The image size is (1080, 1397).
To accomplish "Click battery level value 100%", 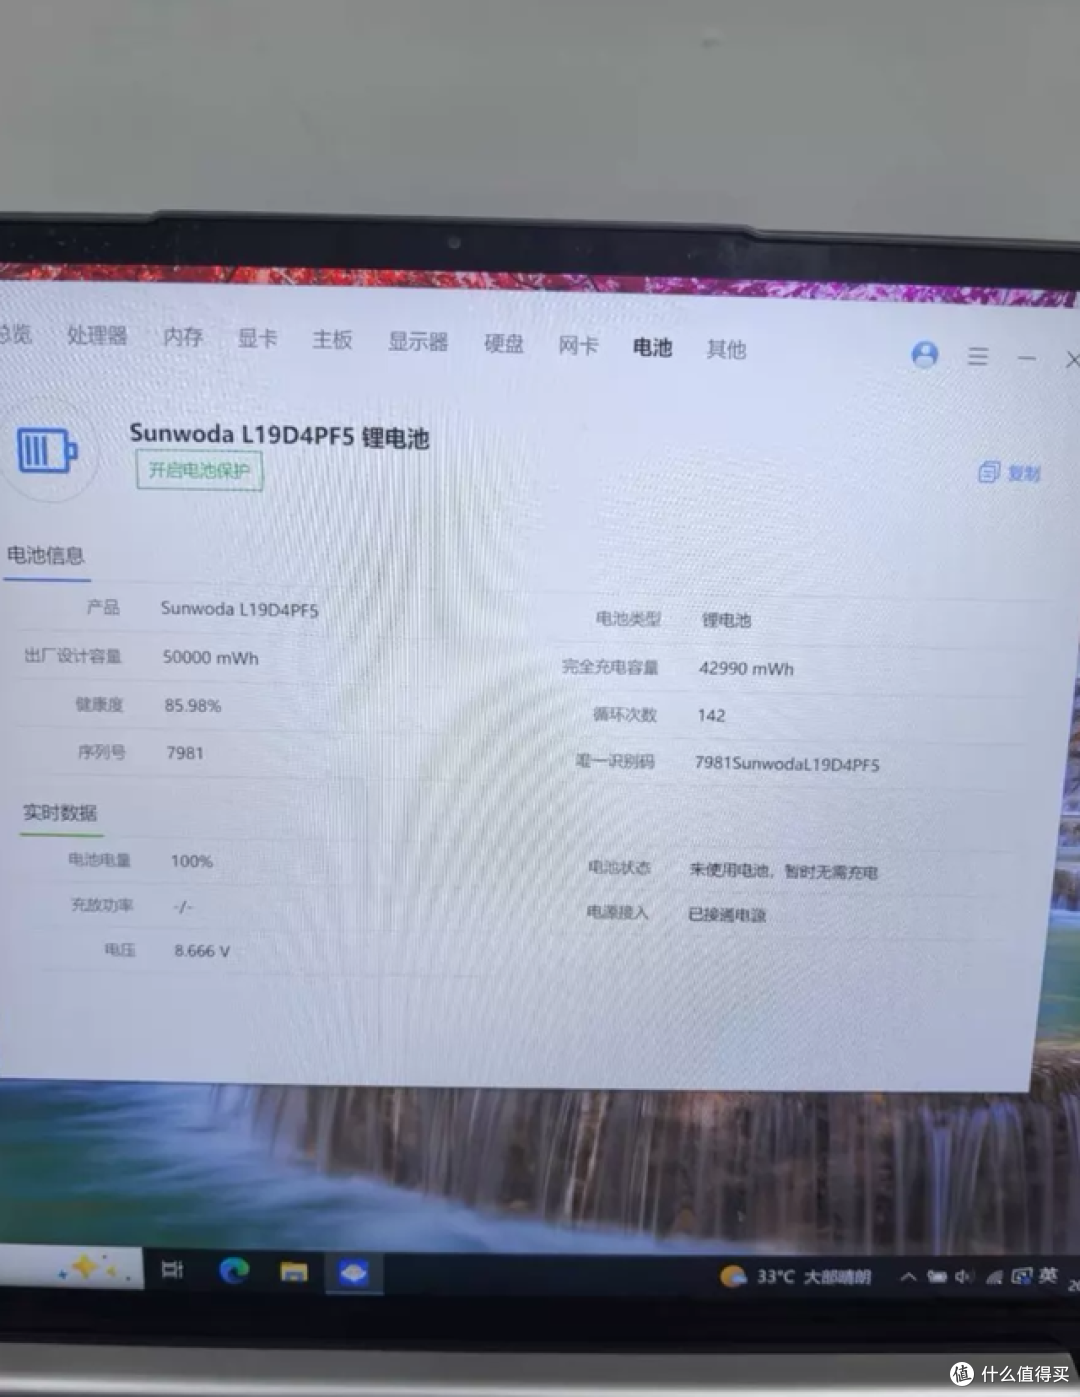I will [x=192, y=861].
